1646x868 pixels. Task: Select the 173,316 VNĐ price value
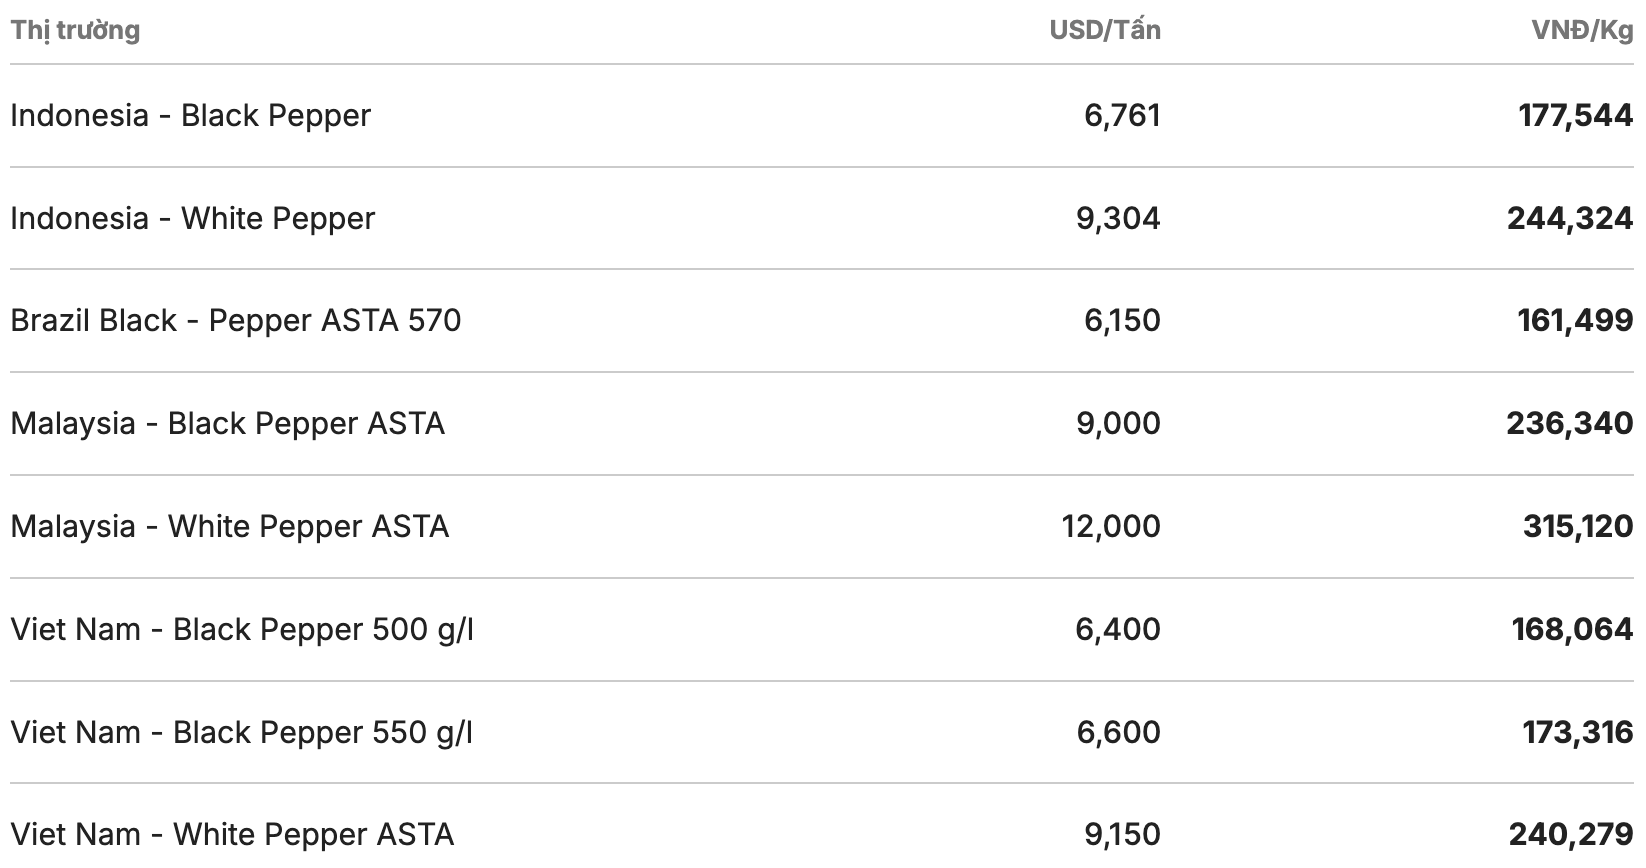click(1578, 732)
